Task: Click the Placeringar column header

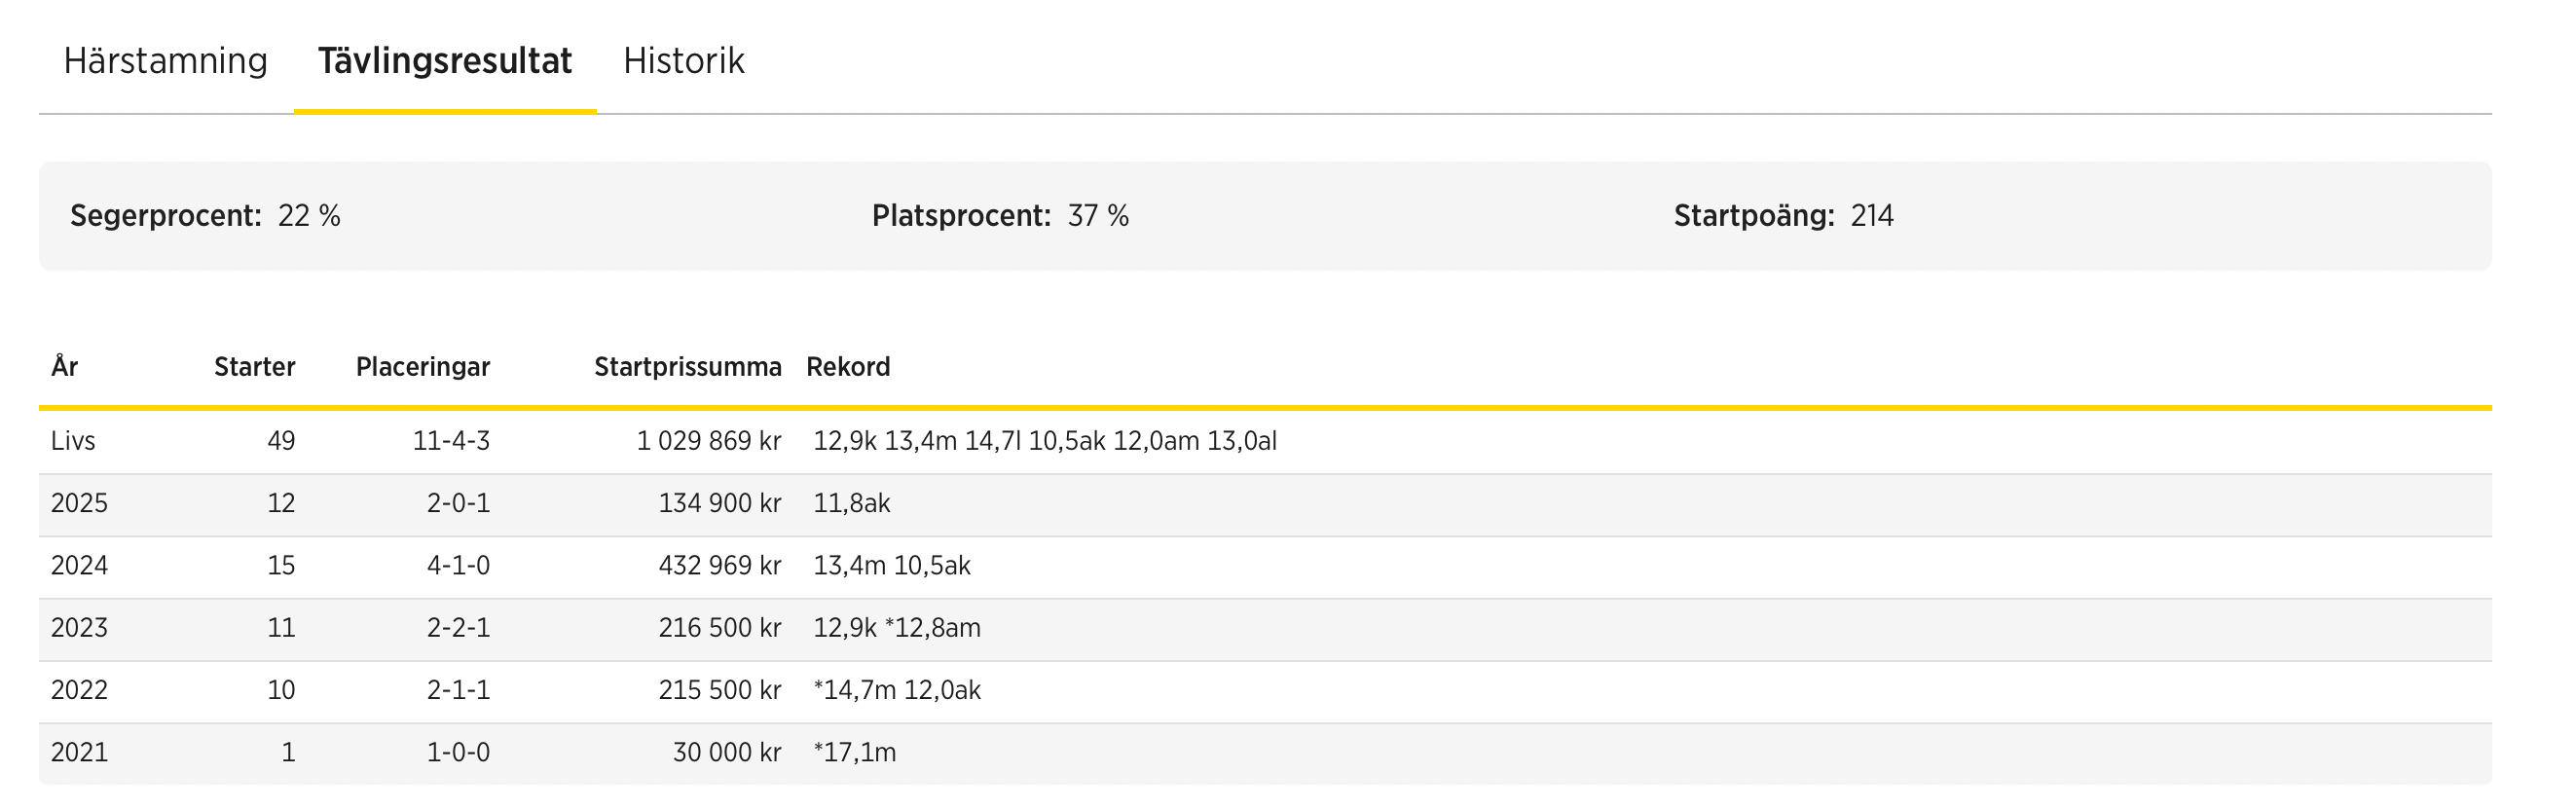Action: tap(423, 367)
